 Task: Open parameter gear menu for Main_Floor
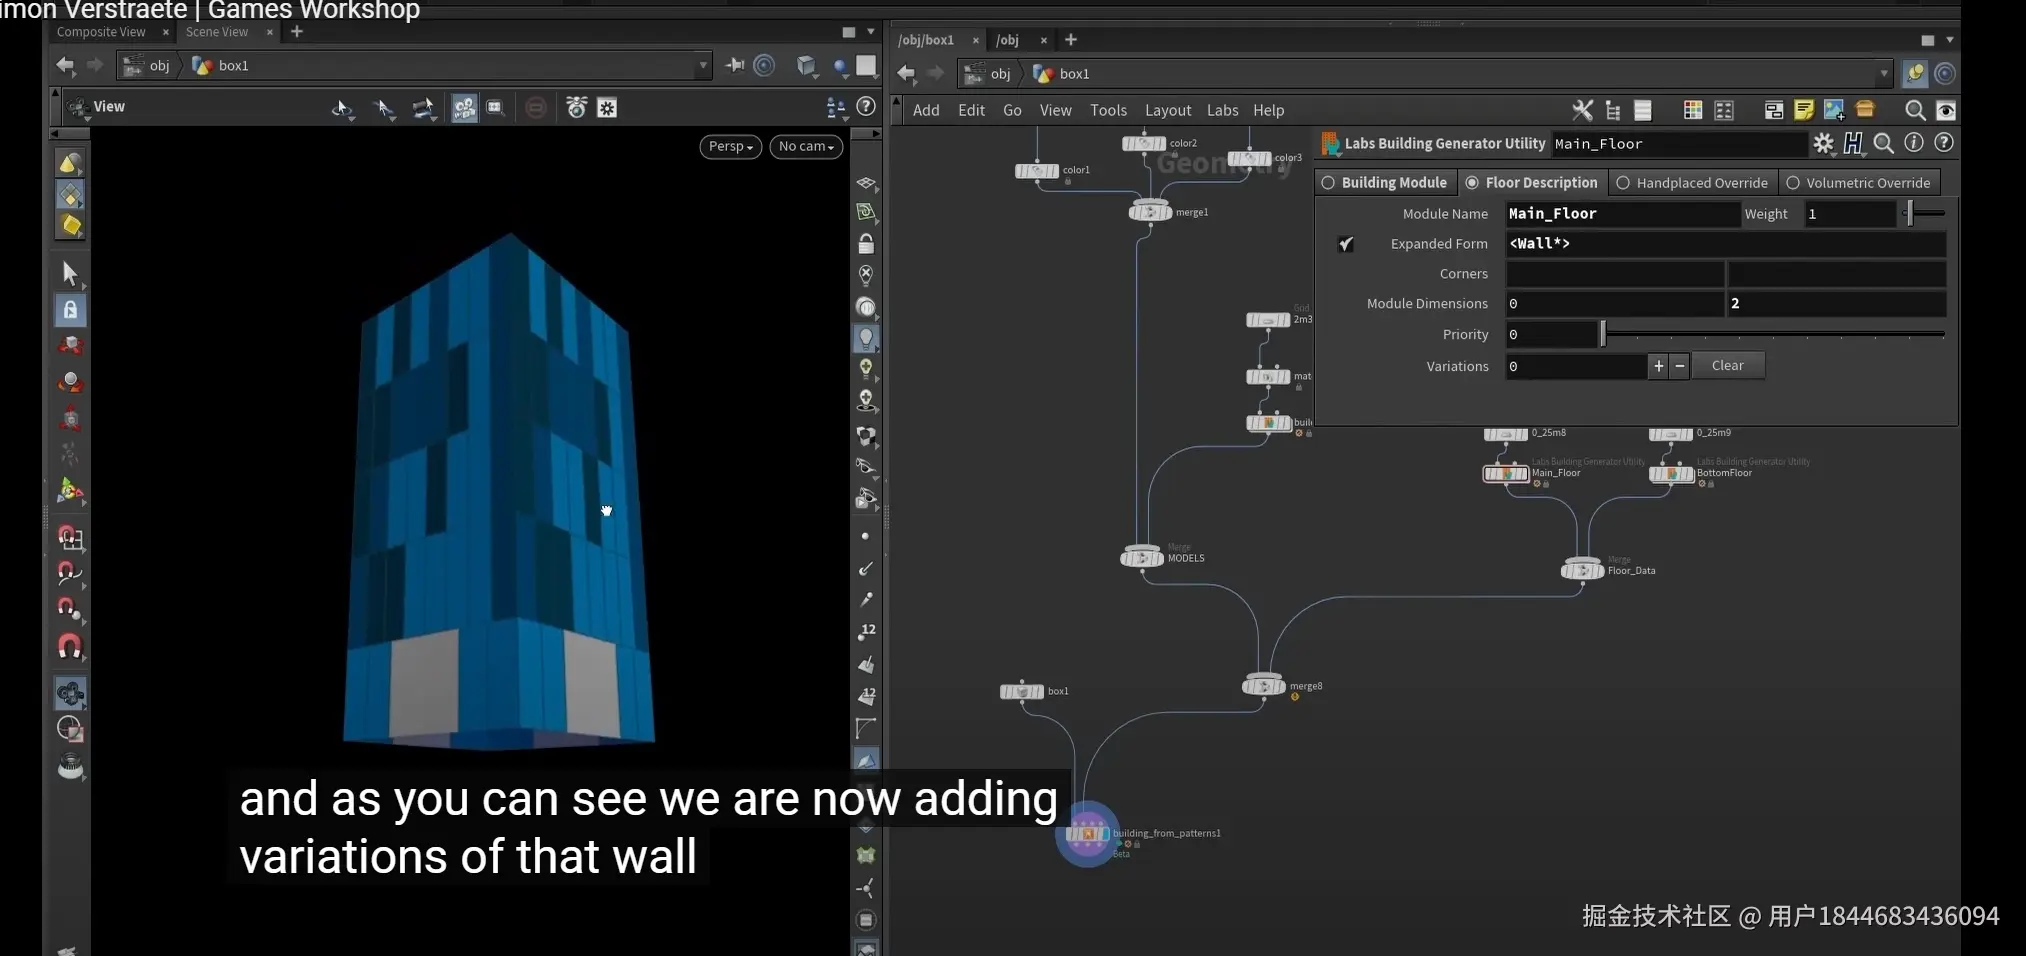(x=1824, y=143)
